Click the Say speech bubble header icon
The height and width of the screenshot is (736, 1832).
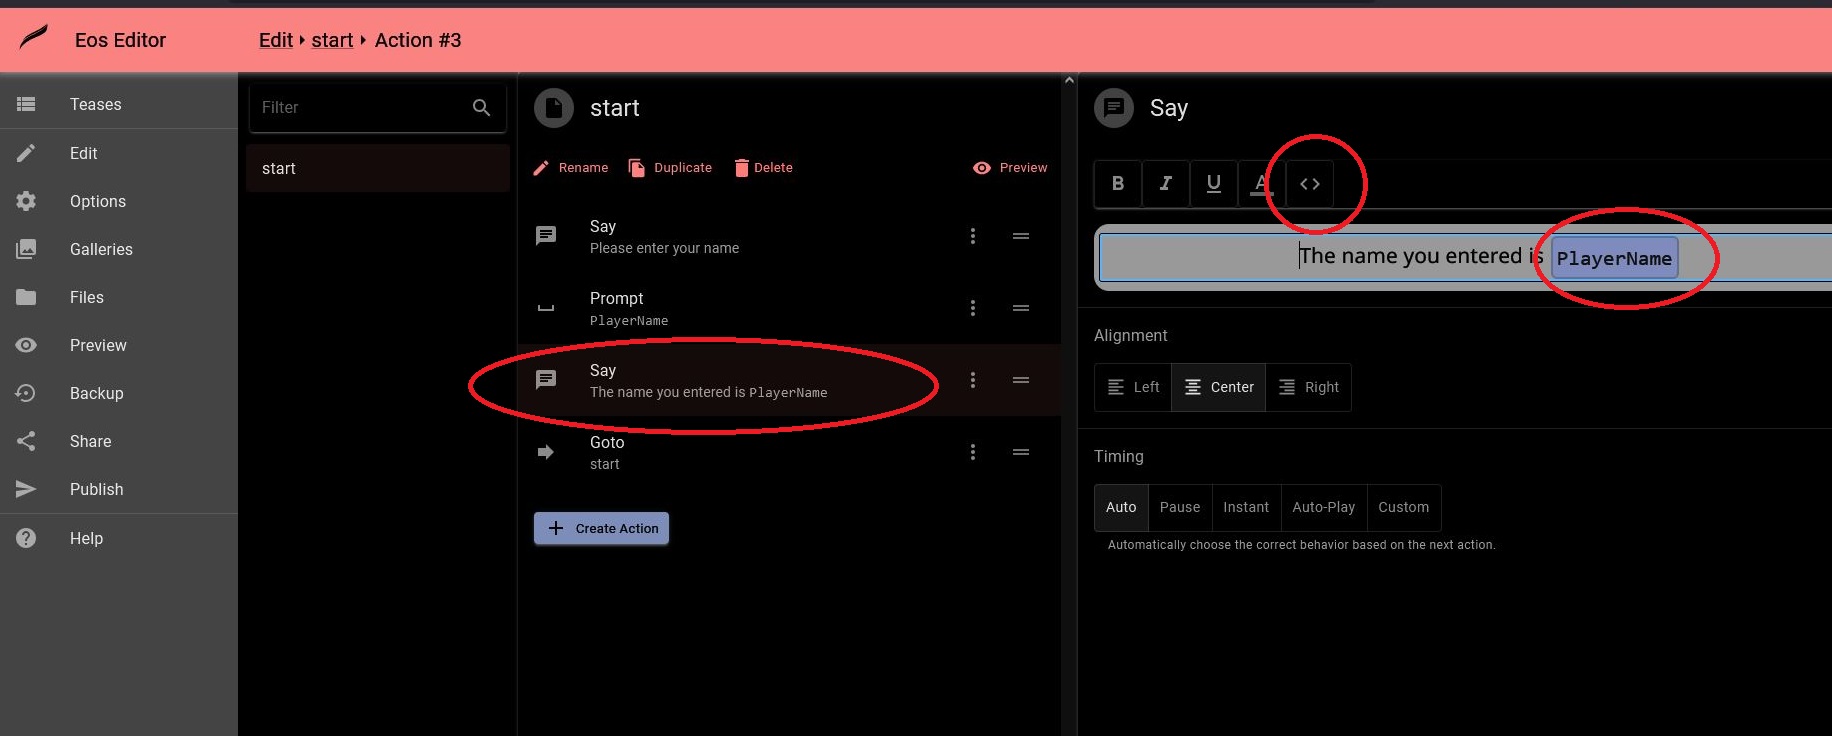tap(1114, 108)
